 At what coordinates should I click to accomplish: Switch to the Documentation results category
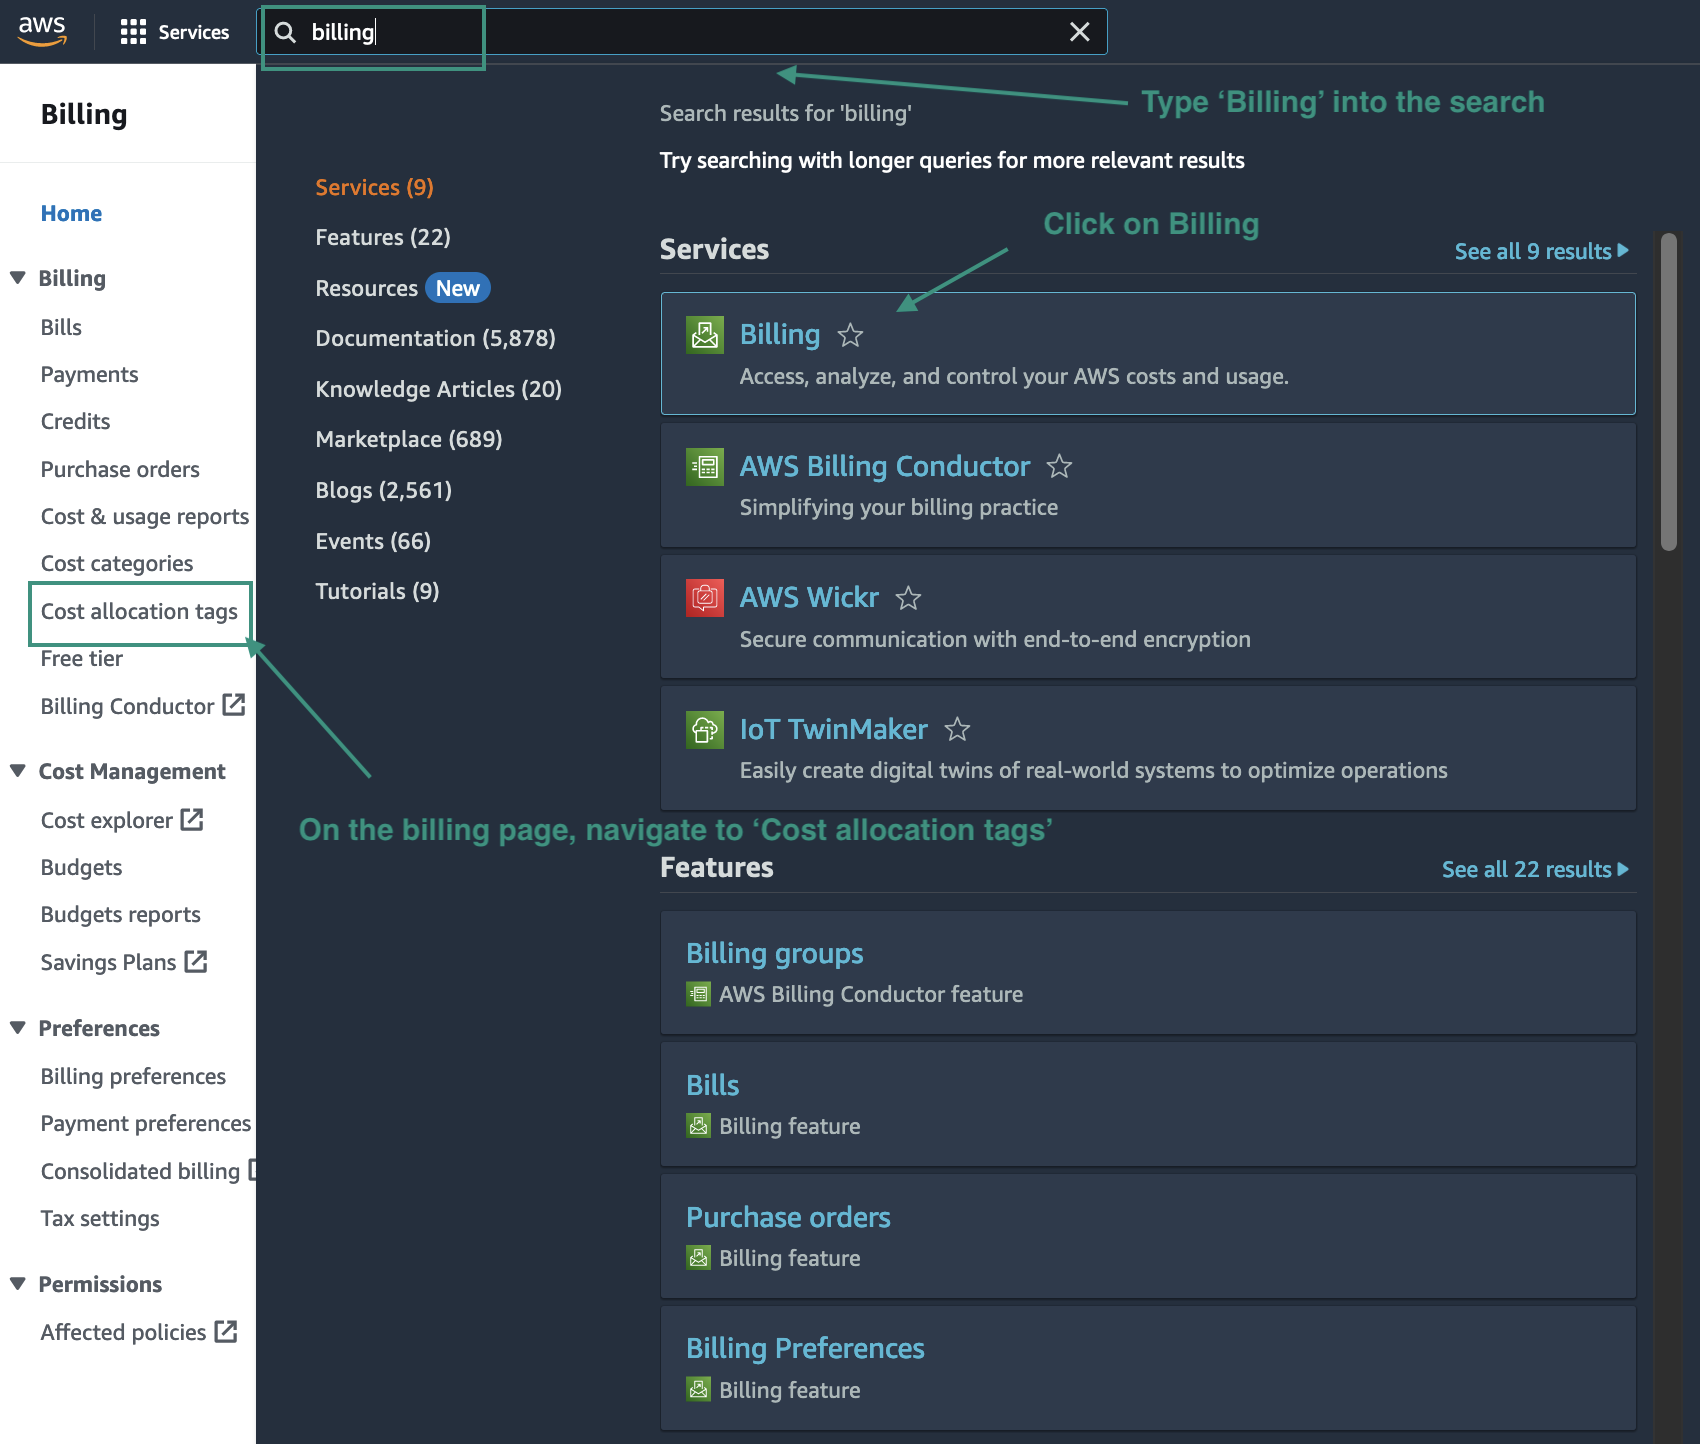[435, 338]
